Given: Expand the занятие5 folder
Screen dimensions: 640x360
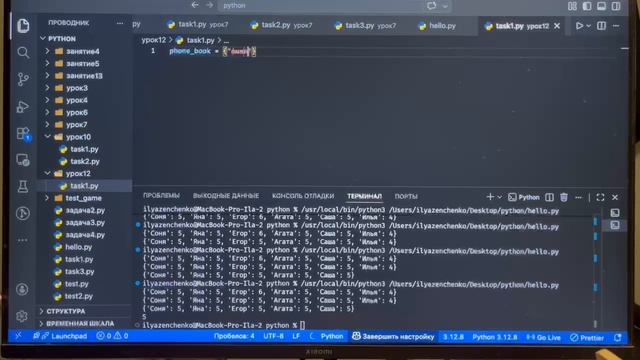Looking at the screenshot, I should tap(83, 64).
